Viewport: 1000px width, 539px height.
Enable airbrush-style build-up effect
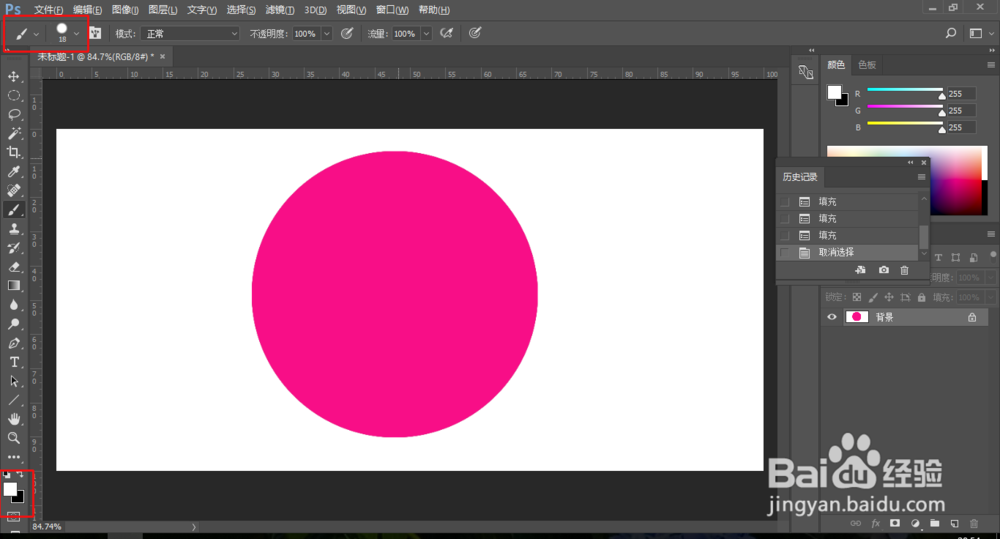446,33
